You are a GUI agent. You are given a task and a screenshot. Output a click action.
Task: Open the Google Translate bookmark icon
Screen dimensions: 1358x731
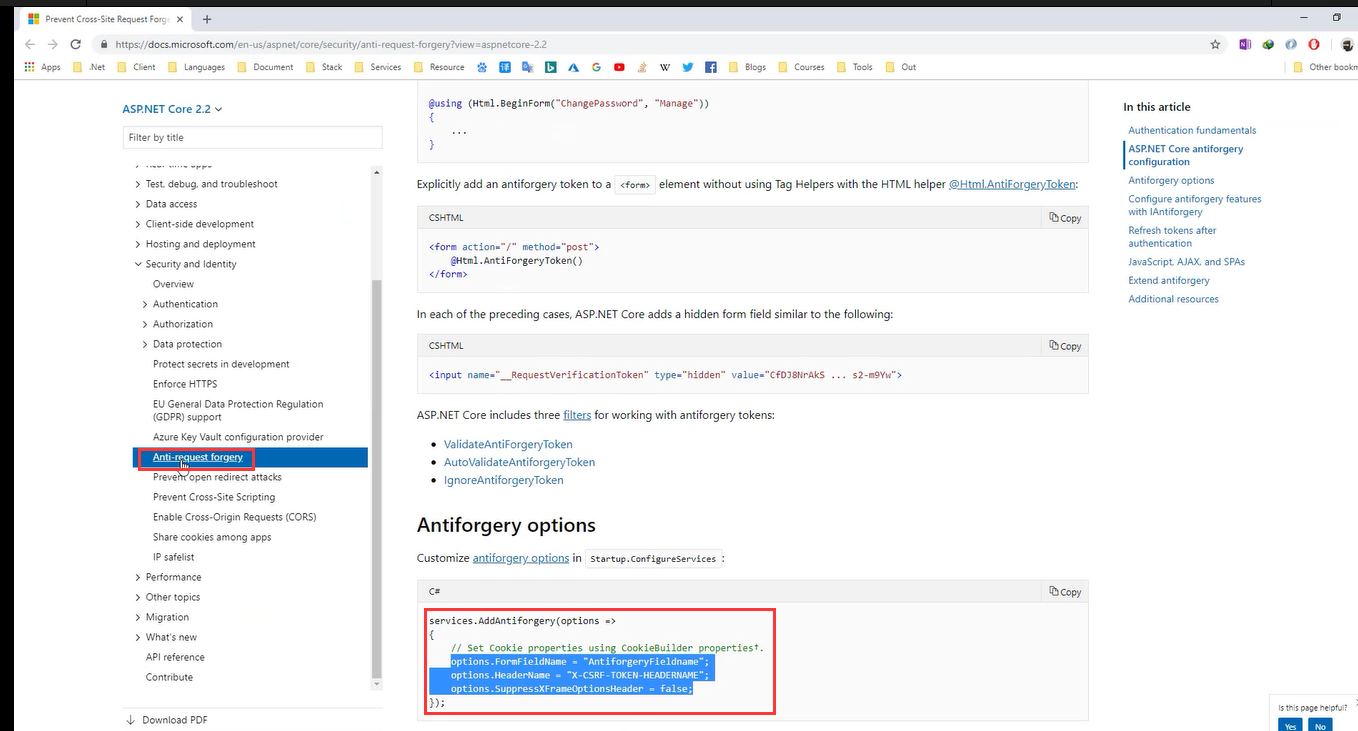coord(527,67)
